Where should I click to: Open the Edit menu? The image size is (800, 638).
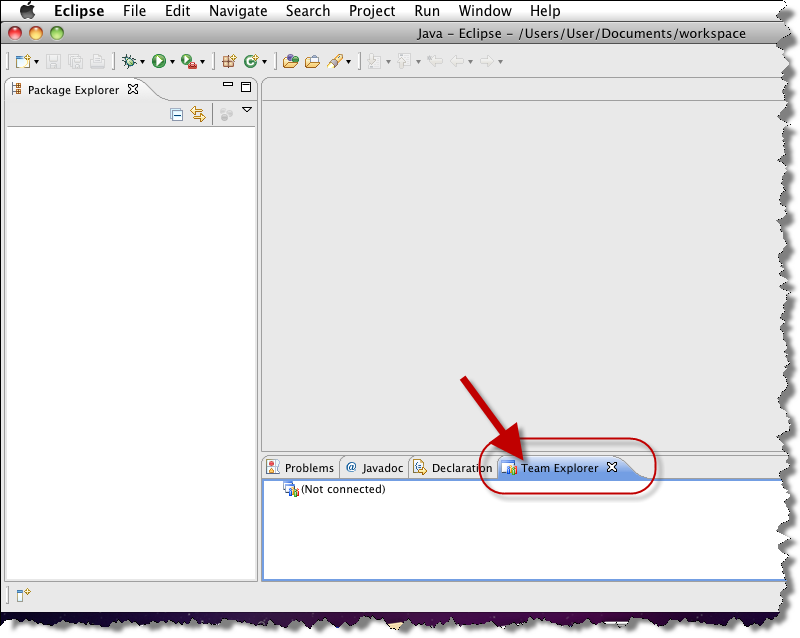(x=177, y=11)
